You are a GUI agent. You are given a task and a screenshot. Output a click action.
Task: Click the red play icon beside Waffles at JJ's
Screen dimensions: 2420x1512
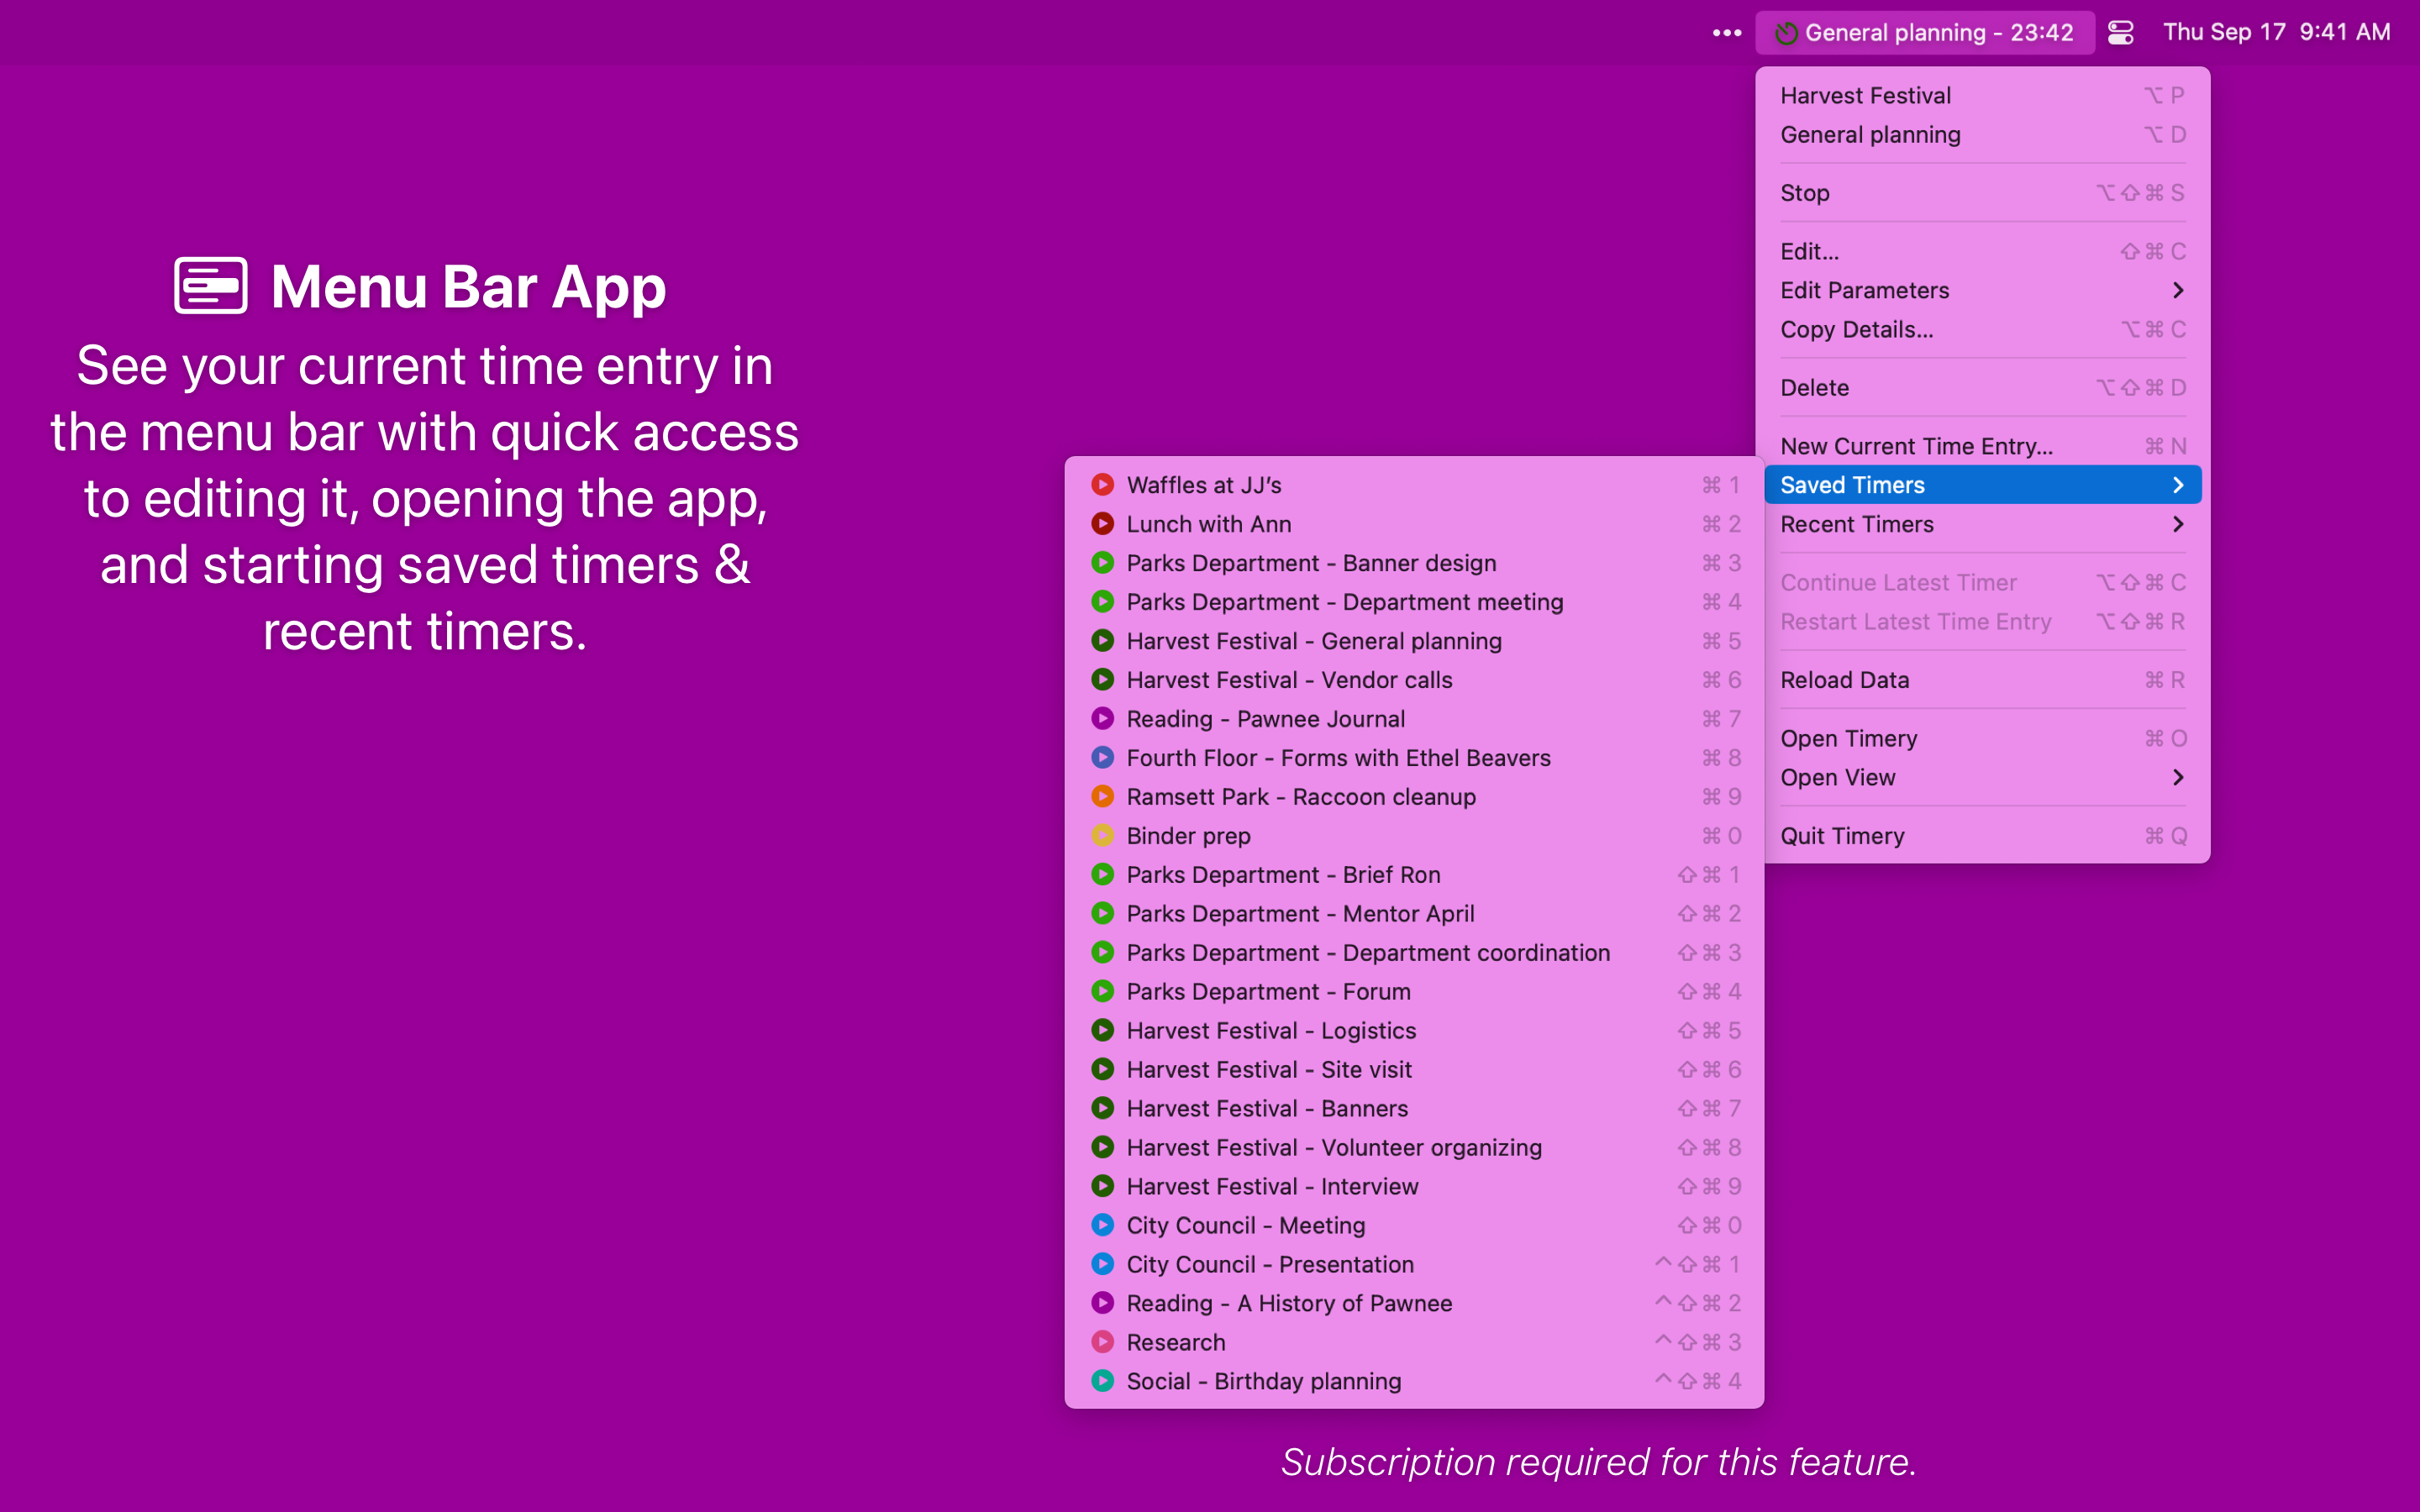point(1102,485)
